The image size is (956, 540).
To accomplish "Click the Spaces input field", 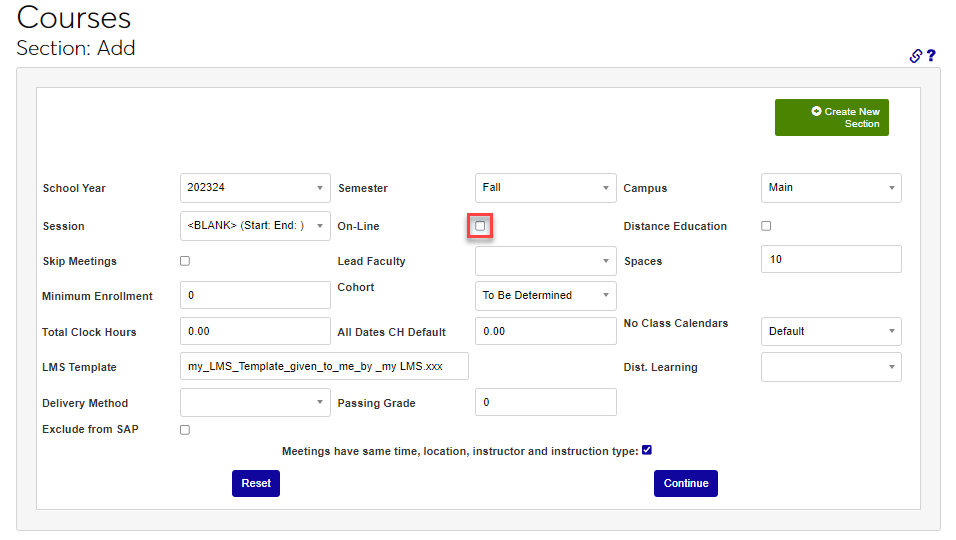I will [x=830, y=259].
